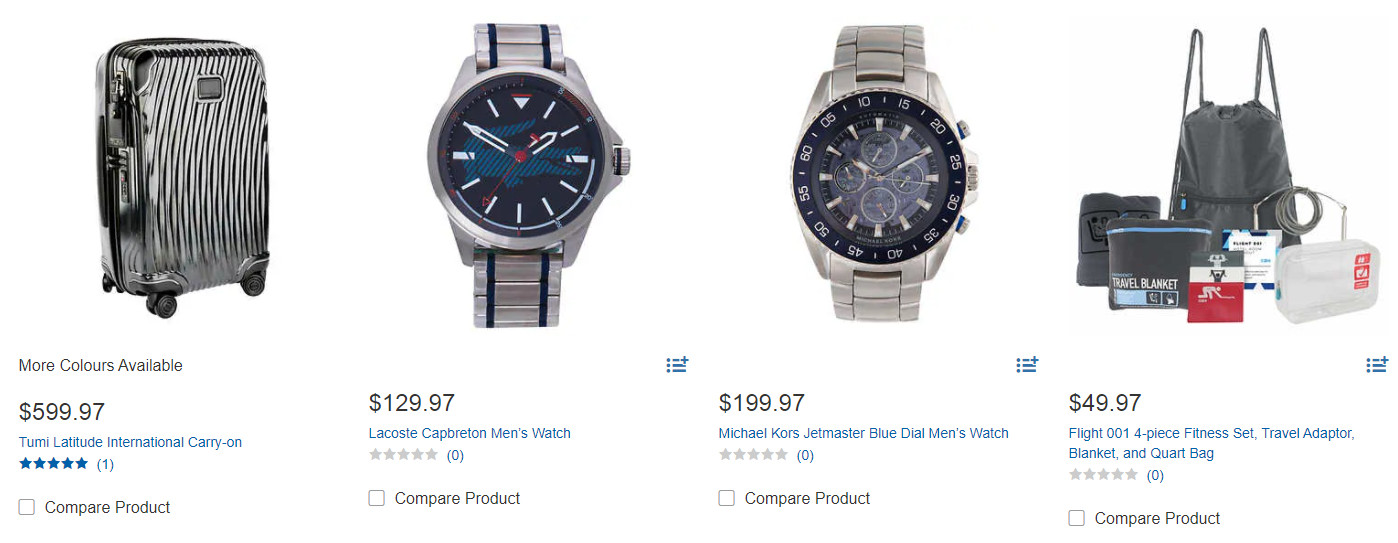Click add-to-list icon for Flight 001 set
The height and width of the screenshot is (543, 1398).
[1377, 365]
